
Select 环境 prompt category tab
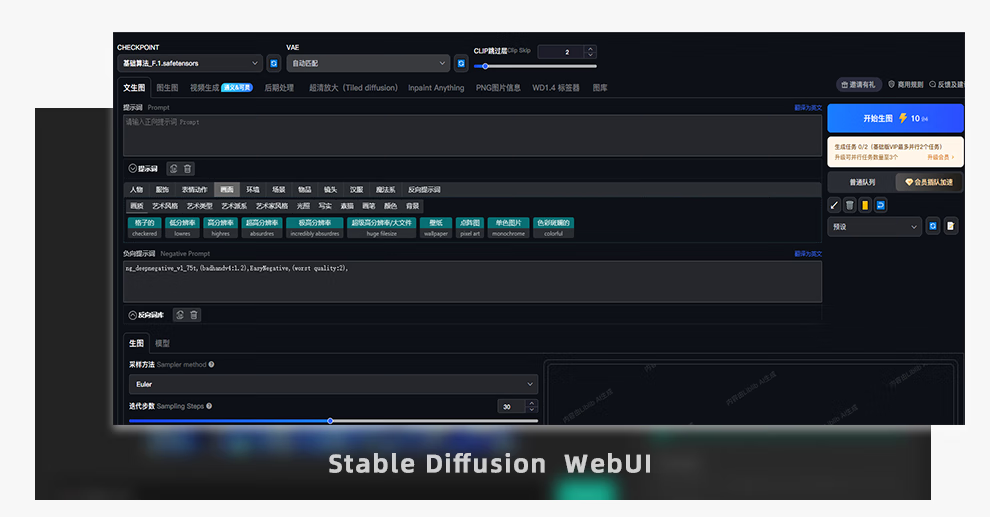(x=253, y=189)
